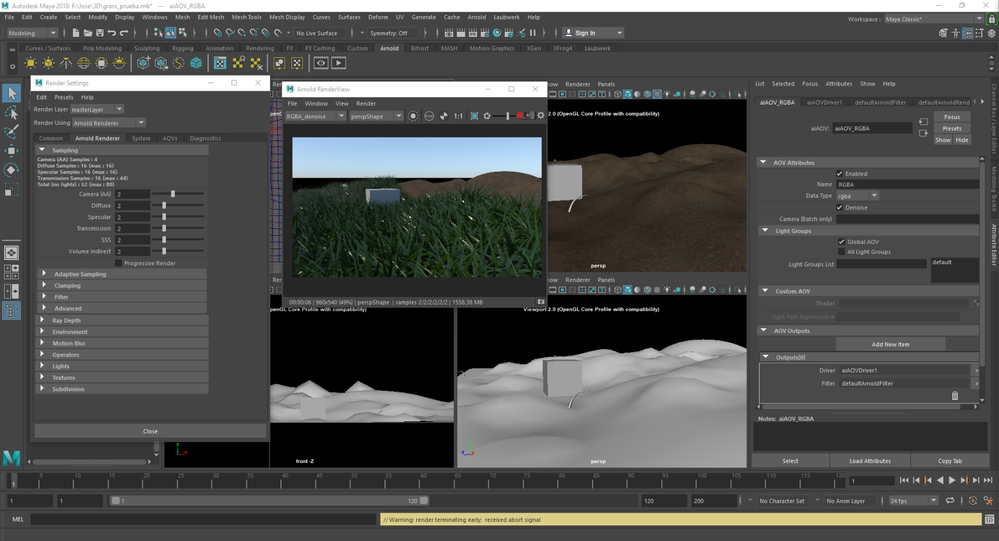Click the Focus button in Attribute Editor

pos(952,117)
